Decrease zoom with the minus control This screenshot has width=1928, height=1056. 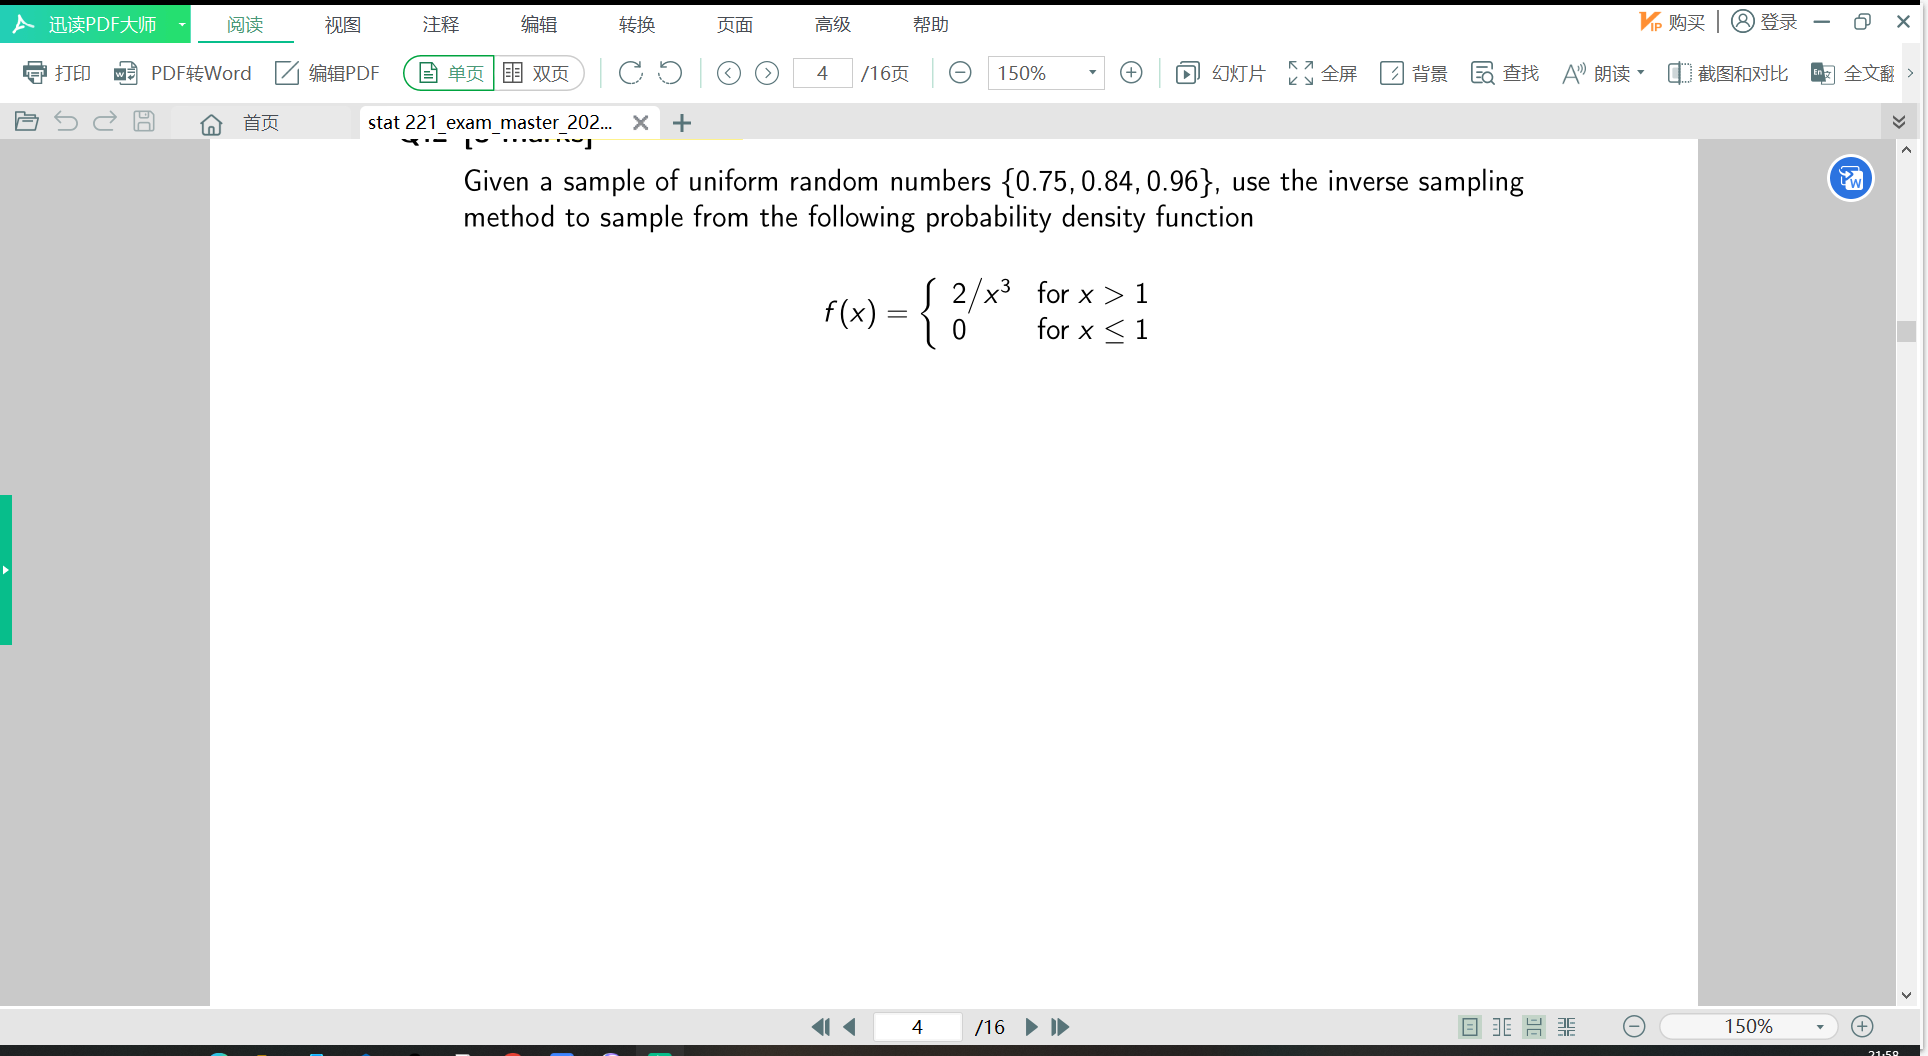(959, 72)
